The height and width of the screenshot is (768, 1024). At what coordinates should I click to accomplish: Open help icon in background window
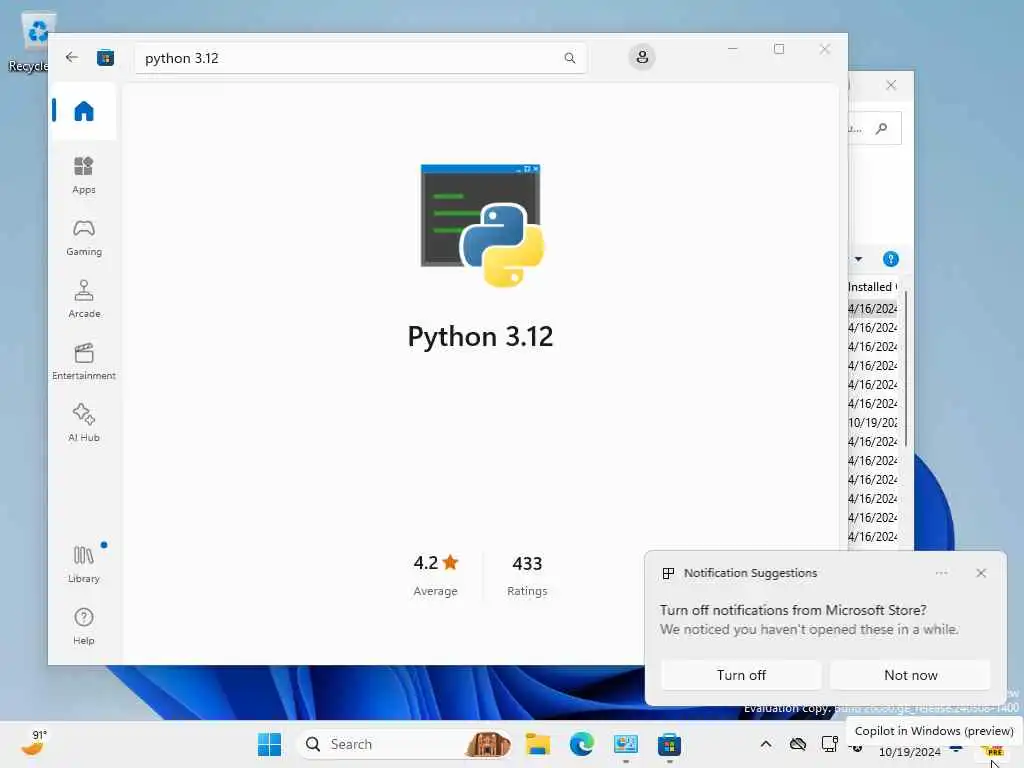890,259
